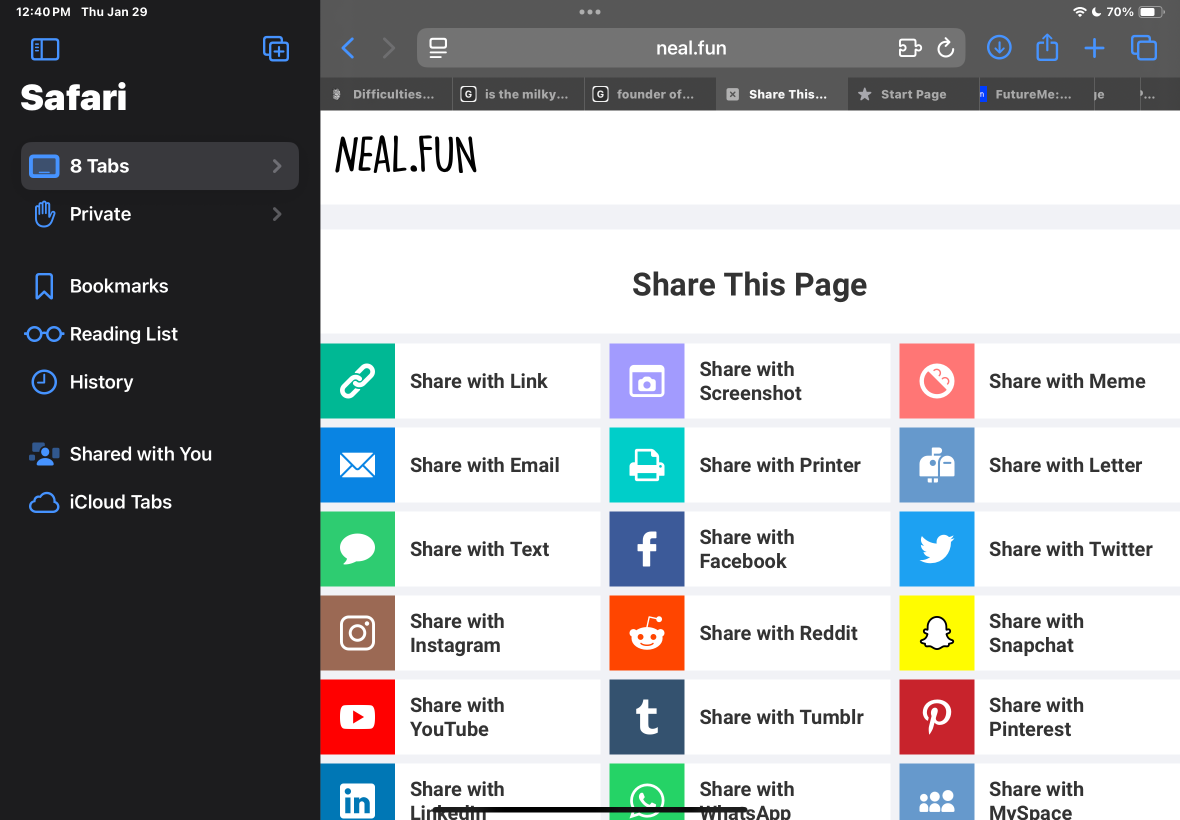Switch to the Start Page tab
The height and width of the screenshot is (820, 1180).
914,95
